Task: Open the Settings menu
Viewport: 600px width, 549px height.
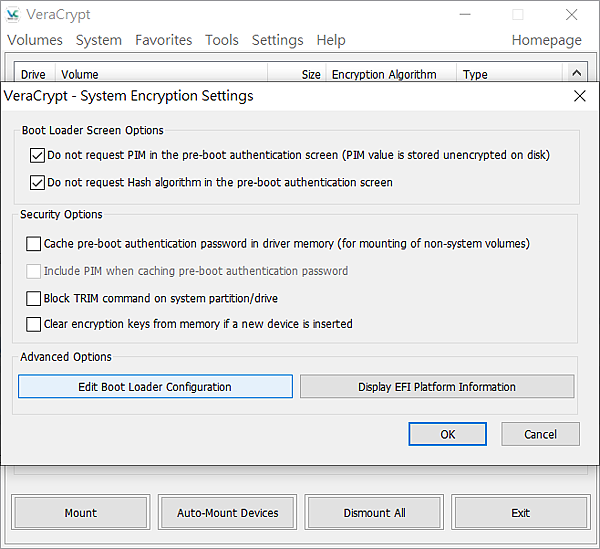Action: pyautogui.click(x=277, y=40)
